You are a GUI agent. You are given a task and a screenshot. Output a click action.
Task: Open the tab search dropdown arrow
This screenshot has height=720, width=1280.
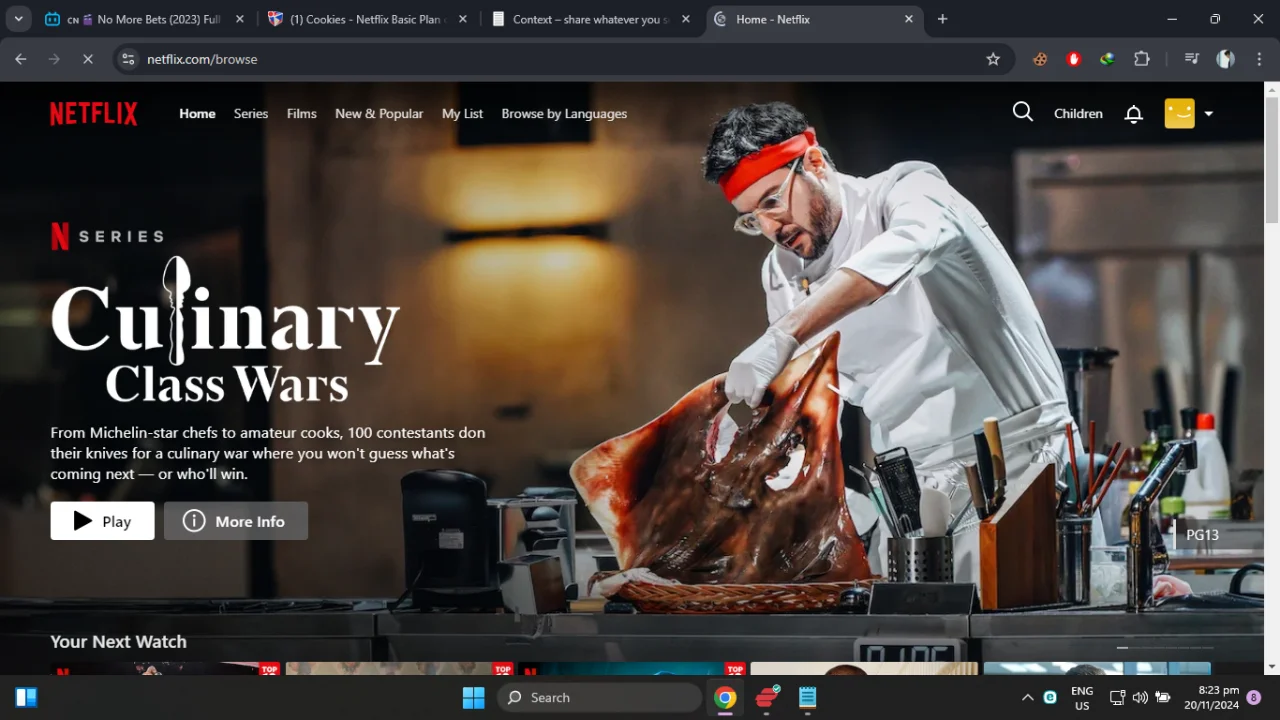(18, 19)
